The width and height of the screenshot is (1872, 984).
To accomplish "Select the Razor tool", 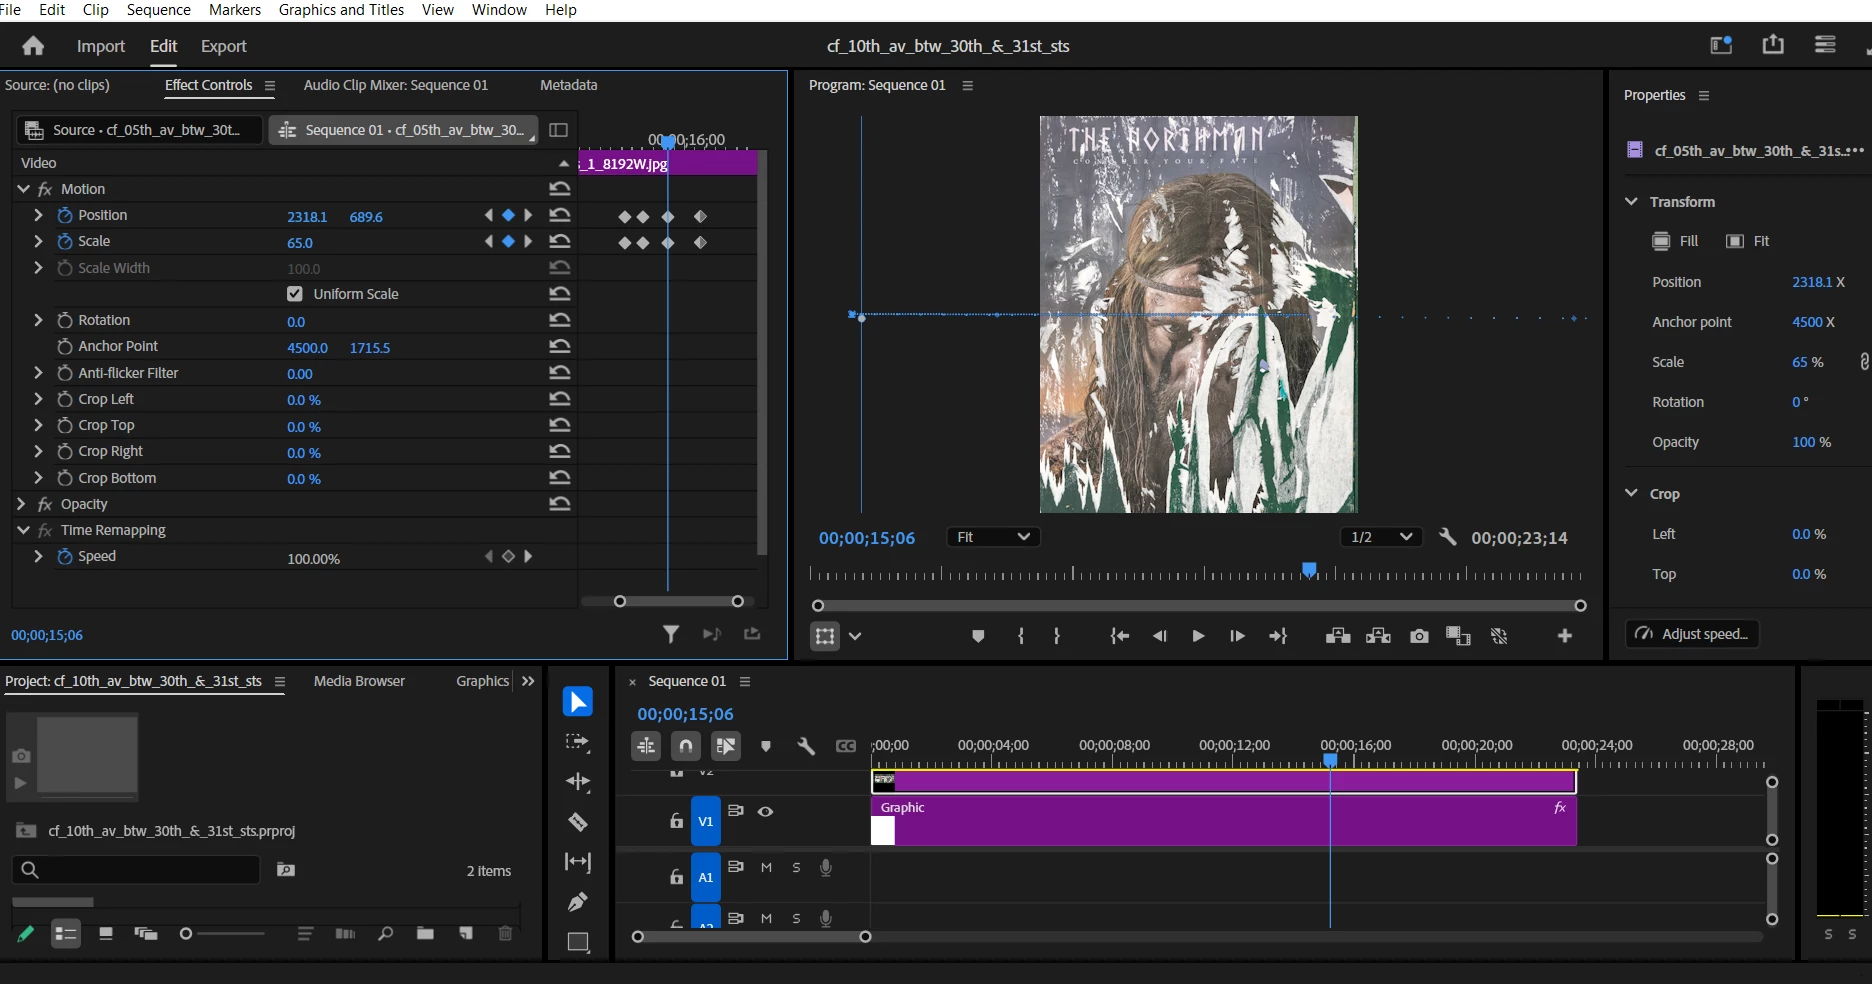I will pos(578,822).
